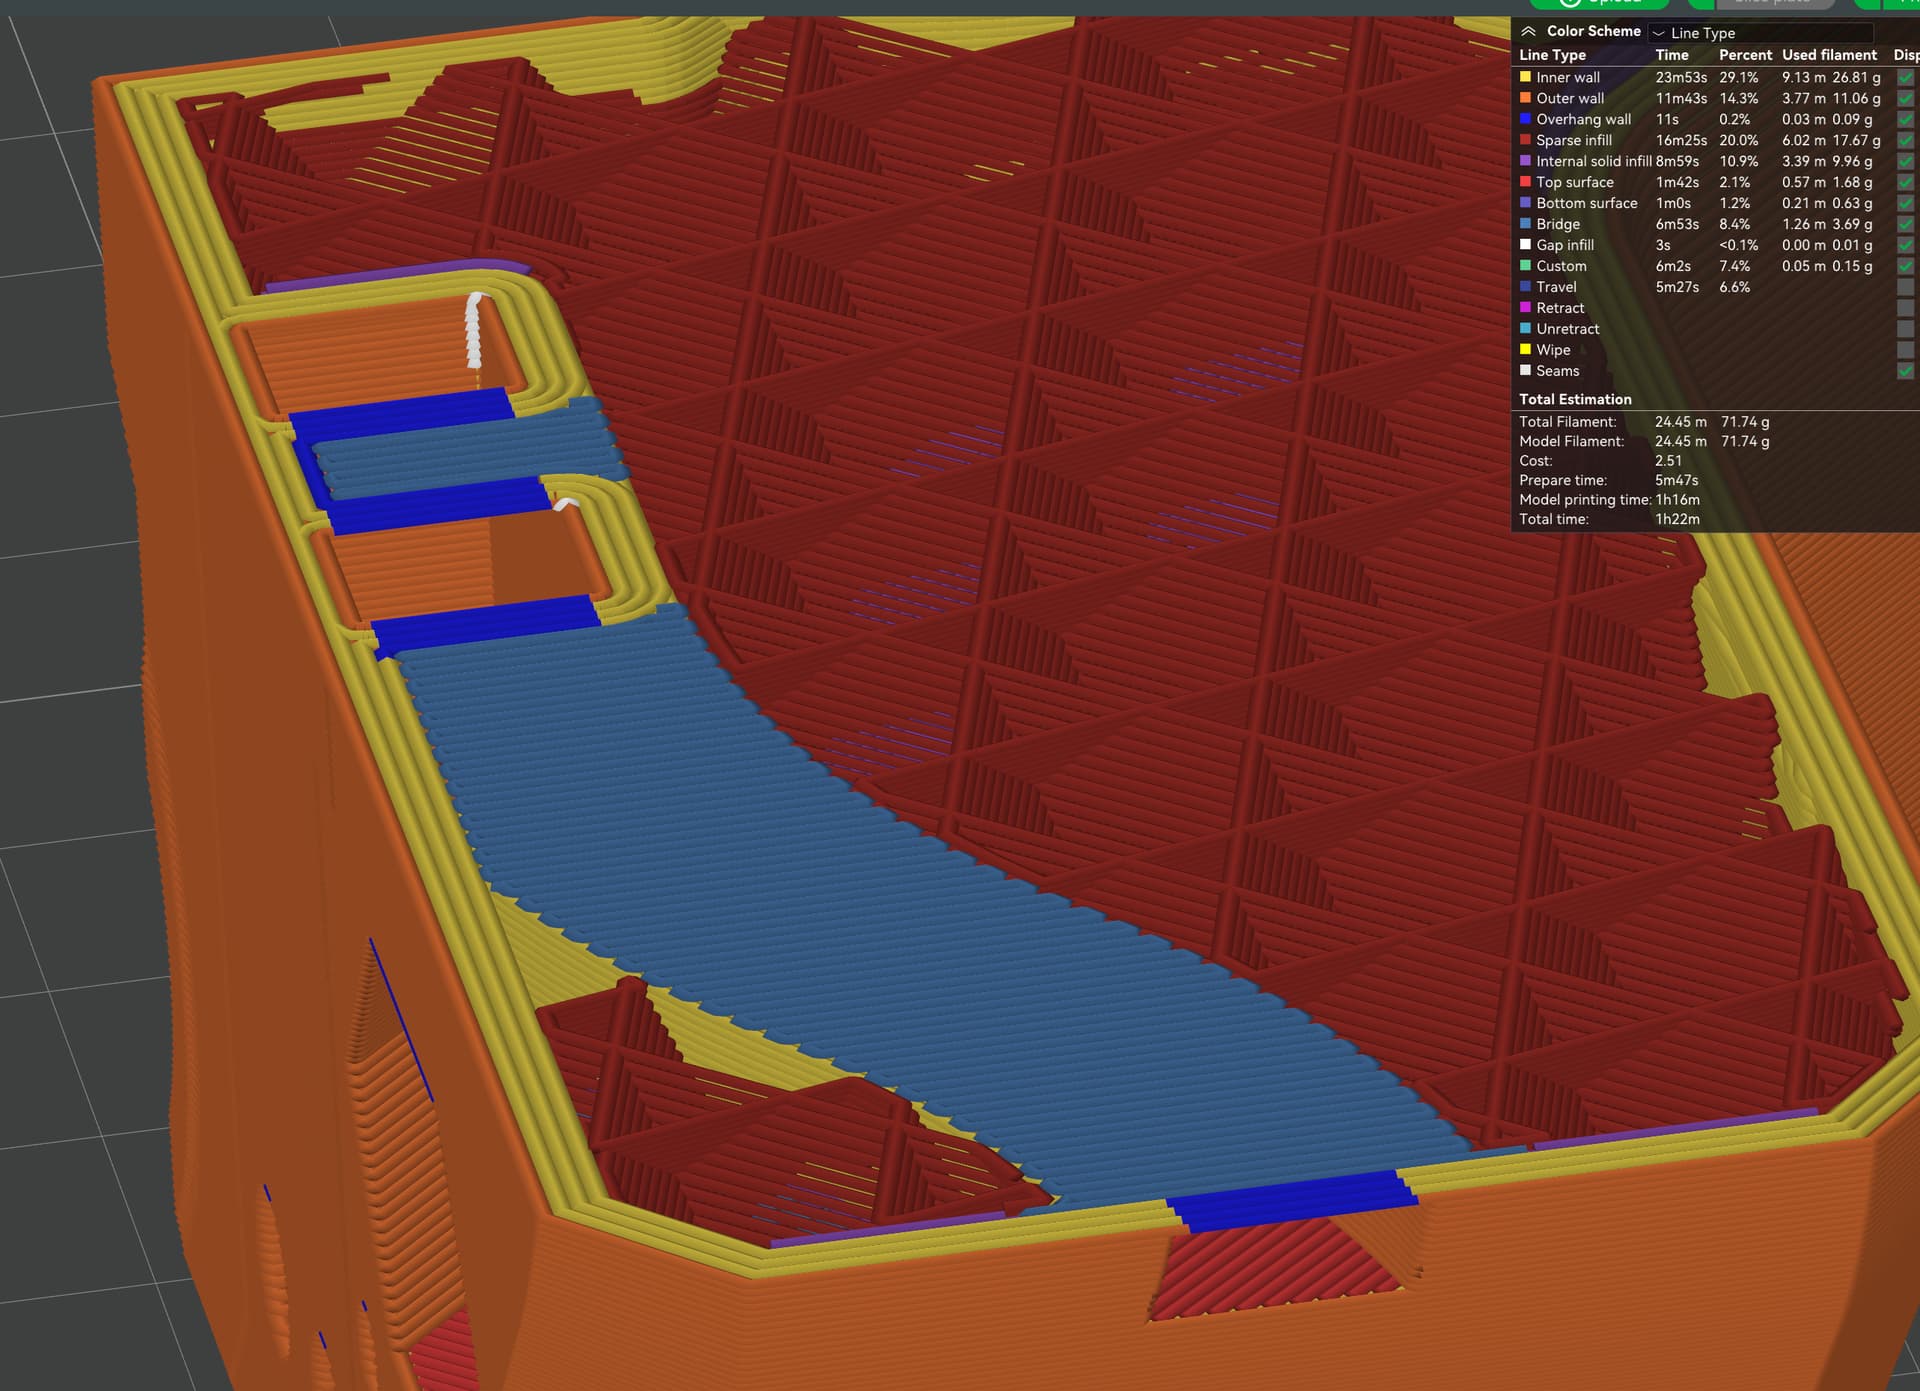Image resolution: width=1920 pixels, height=1391 pixels.
Task: Open the Line Type color scheme dropdown
Action: 1760,33
